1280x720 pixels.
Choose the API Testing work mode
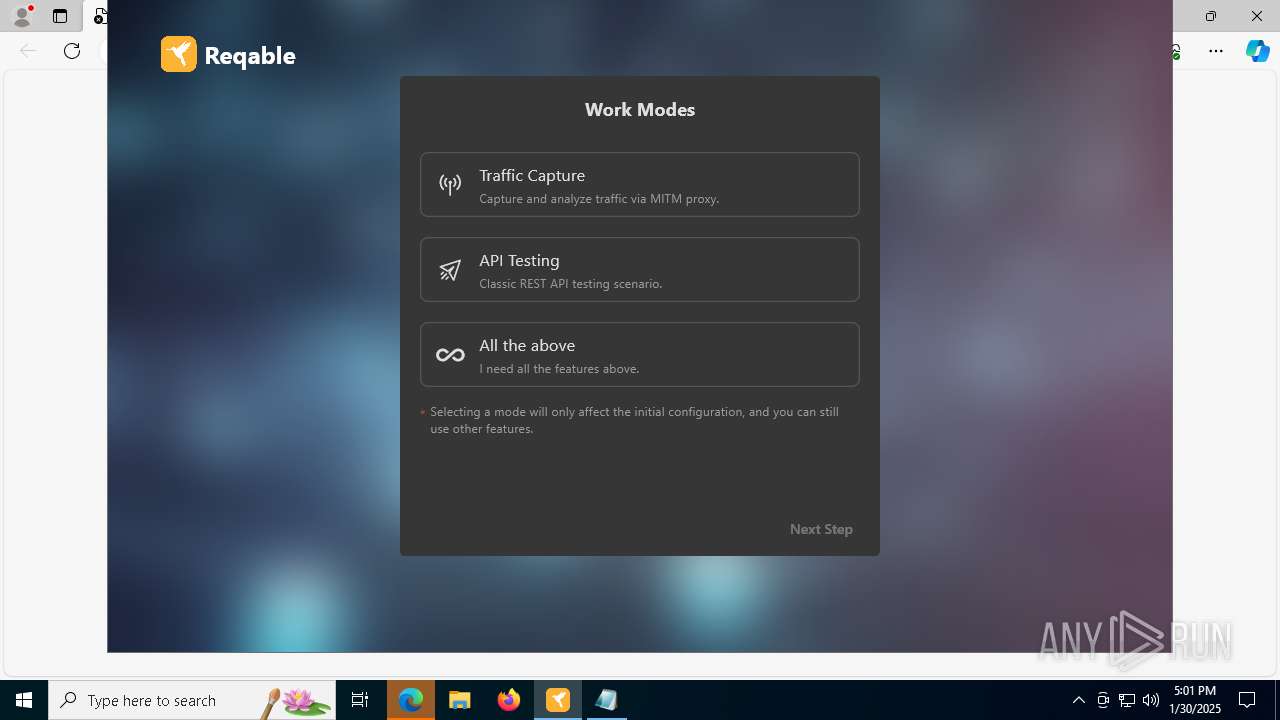(640, 269)
